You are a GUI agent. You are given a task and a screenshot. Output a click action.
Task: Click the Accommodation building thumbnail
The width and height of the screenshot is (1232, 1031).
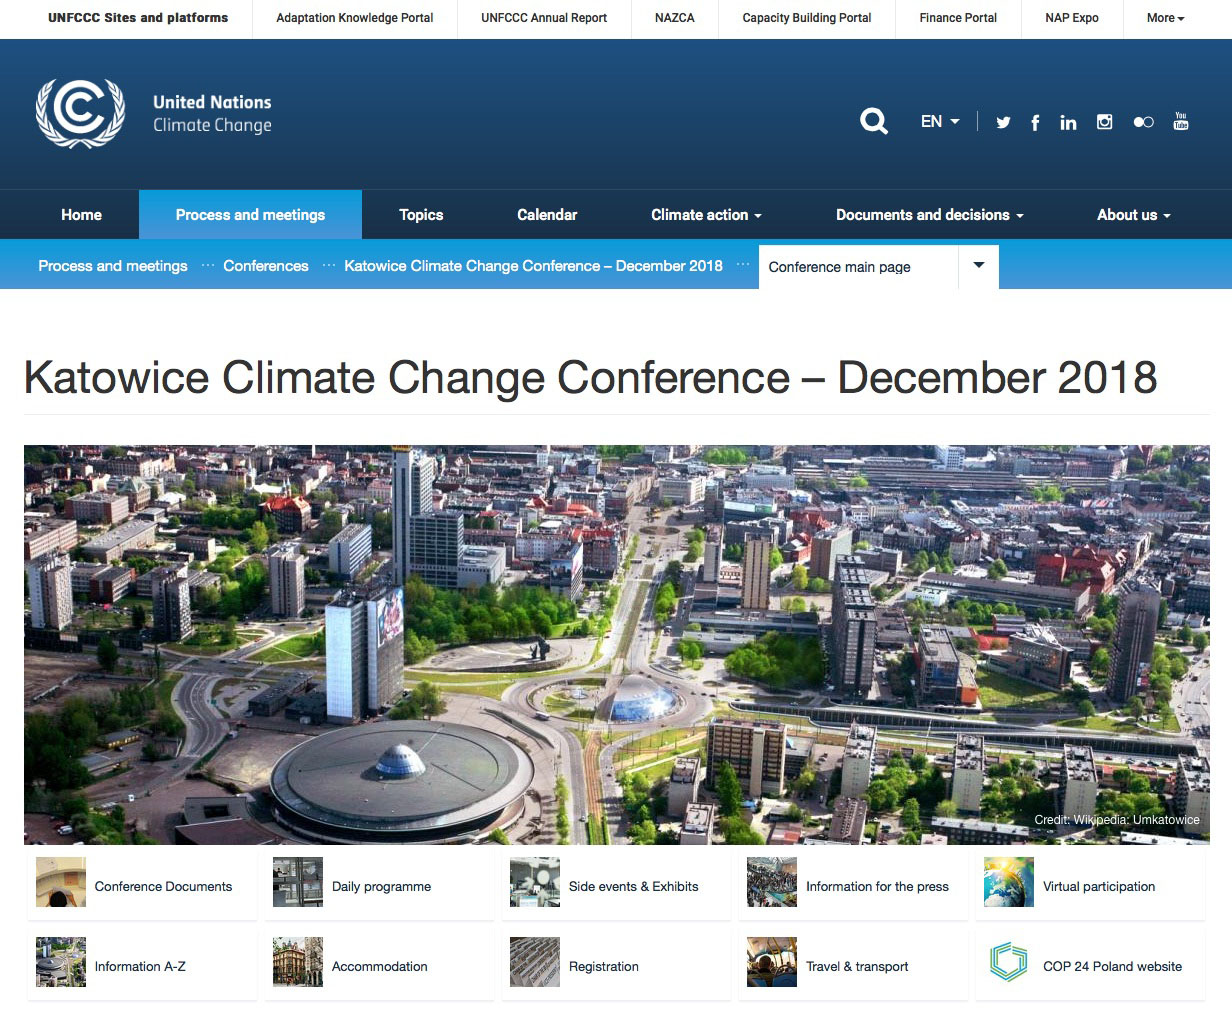click(x=298, y=962)
